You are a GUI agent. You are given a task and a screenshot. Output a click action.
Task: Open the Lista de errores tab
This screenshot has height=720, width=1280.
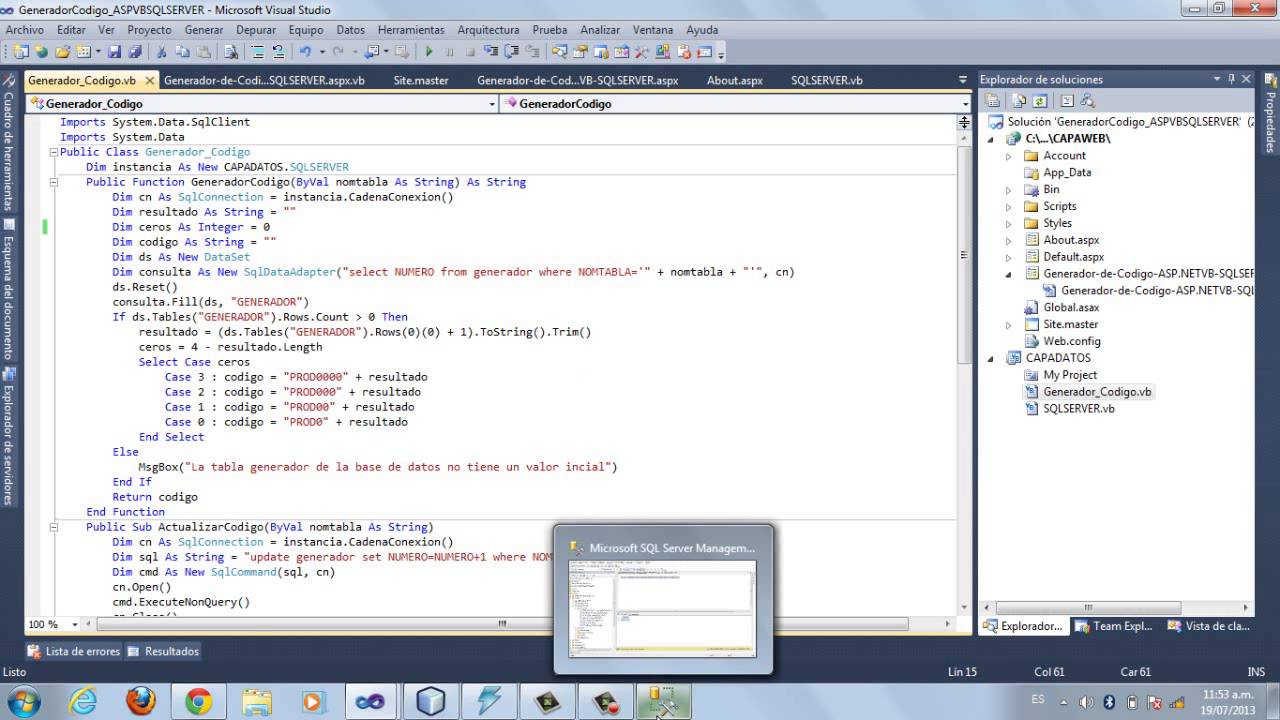[73, 651]
